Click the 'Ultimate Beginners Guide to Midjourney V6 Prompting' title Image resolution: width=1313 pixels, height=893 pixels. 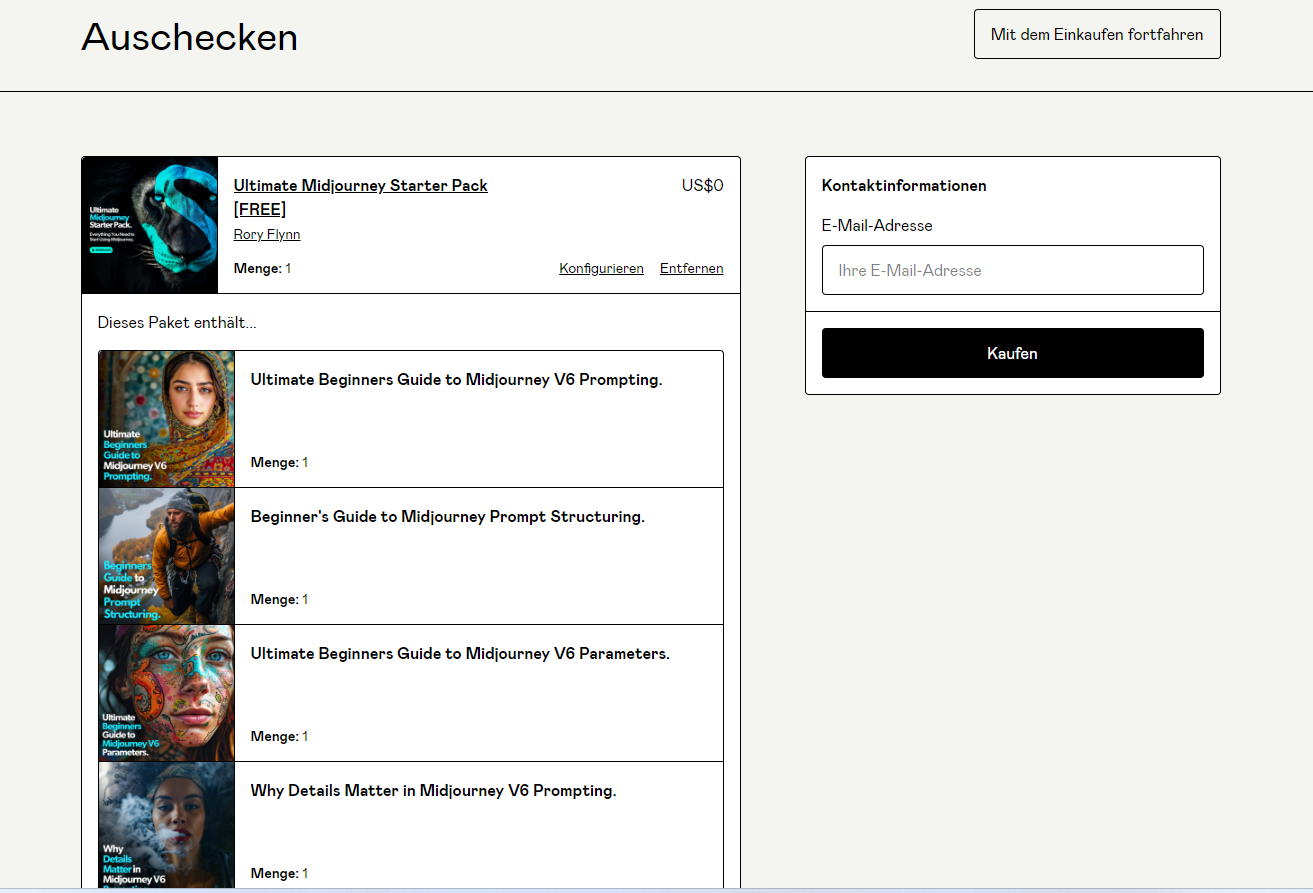456,380
